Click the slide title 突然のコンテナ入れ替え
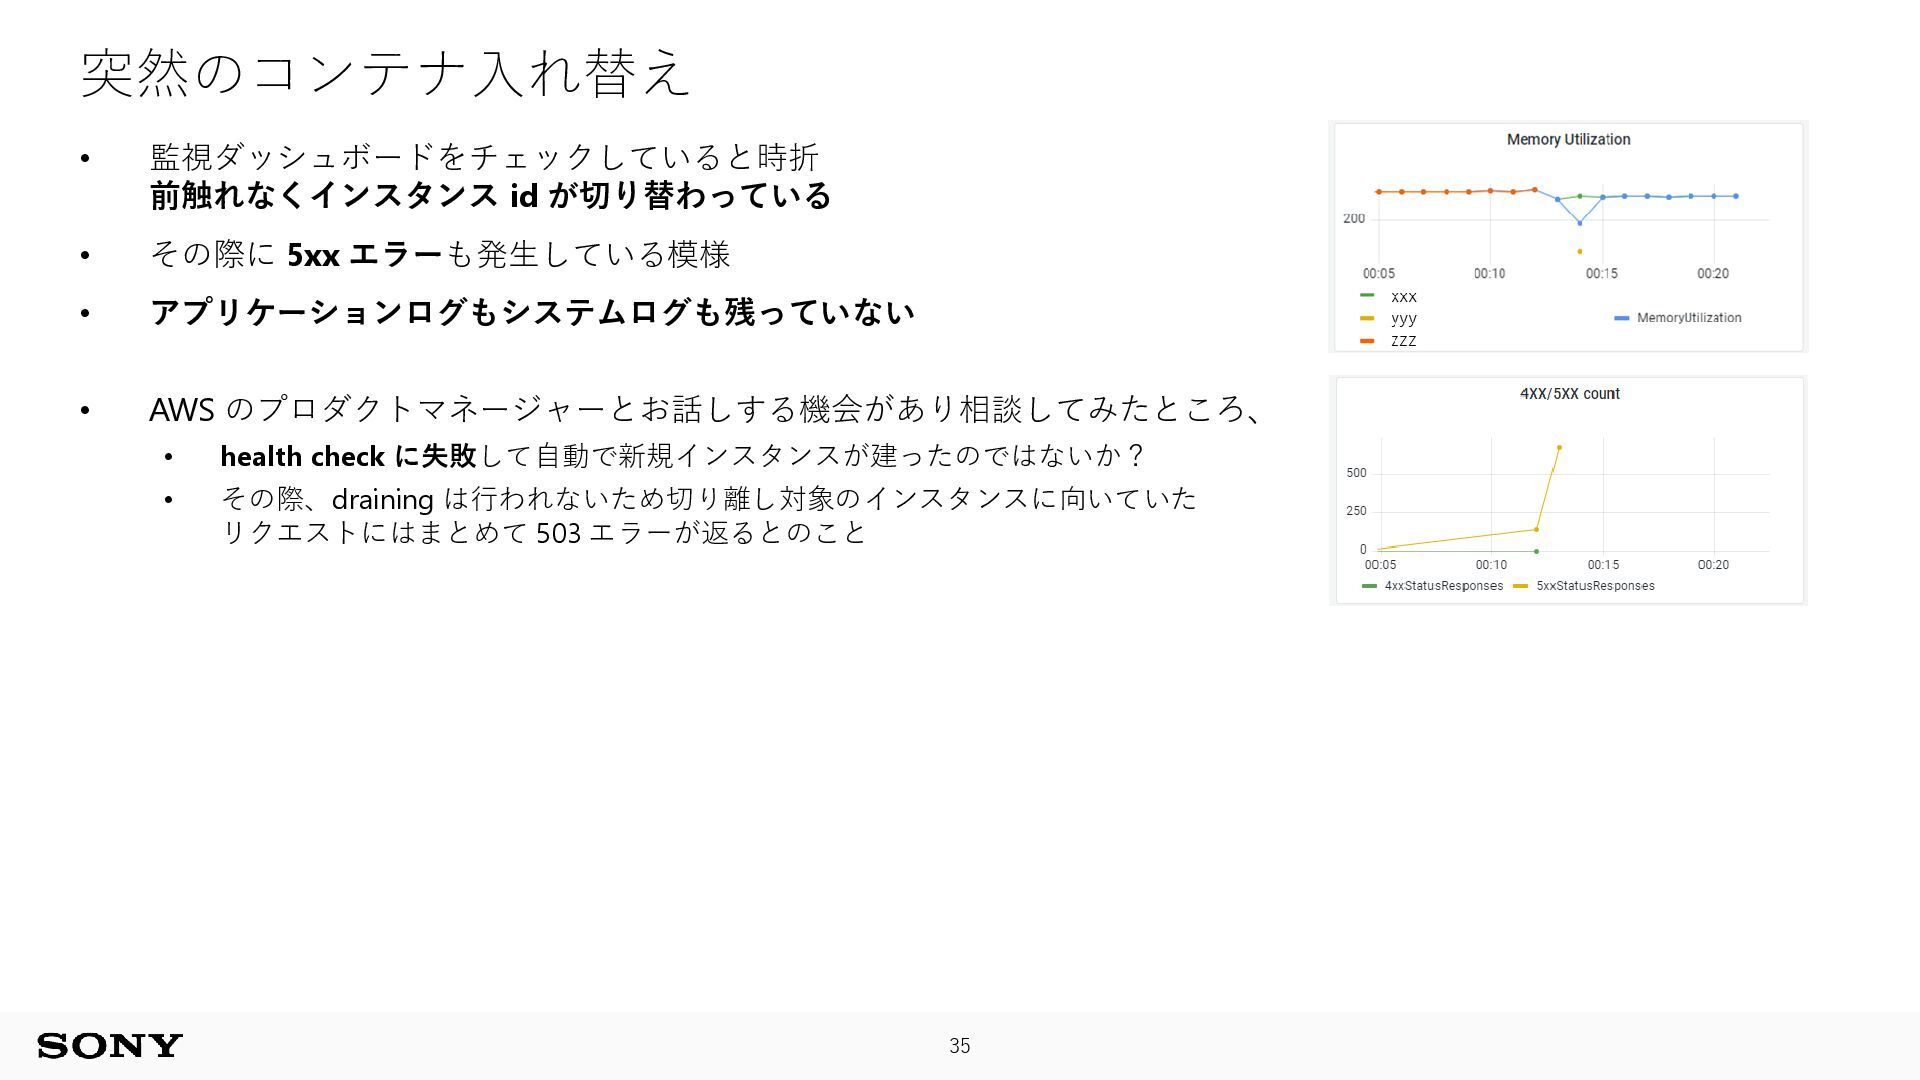The width and height of the screenshot is (1920, 1080). (x=385, y=73)
